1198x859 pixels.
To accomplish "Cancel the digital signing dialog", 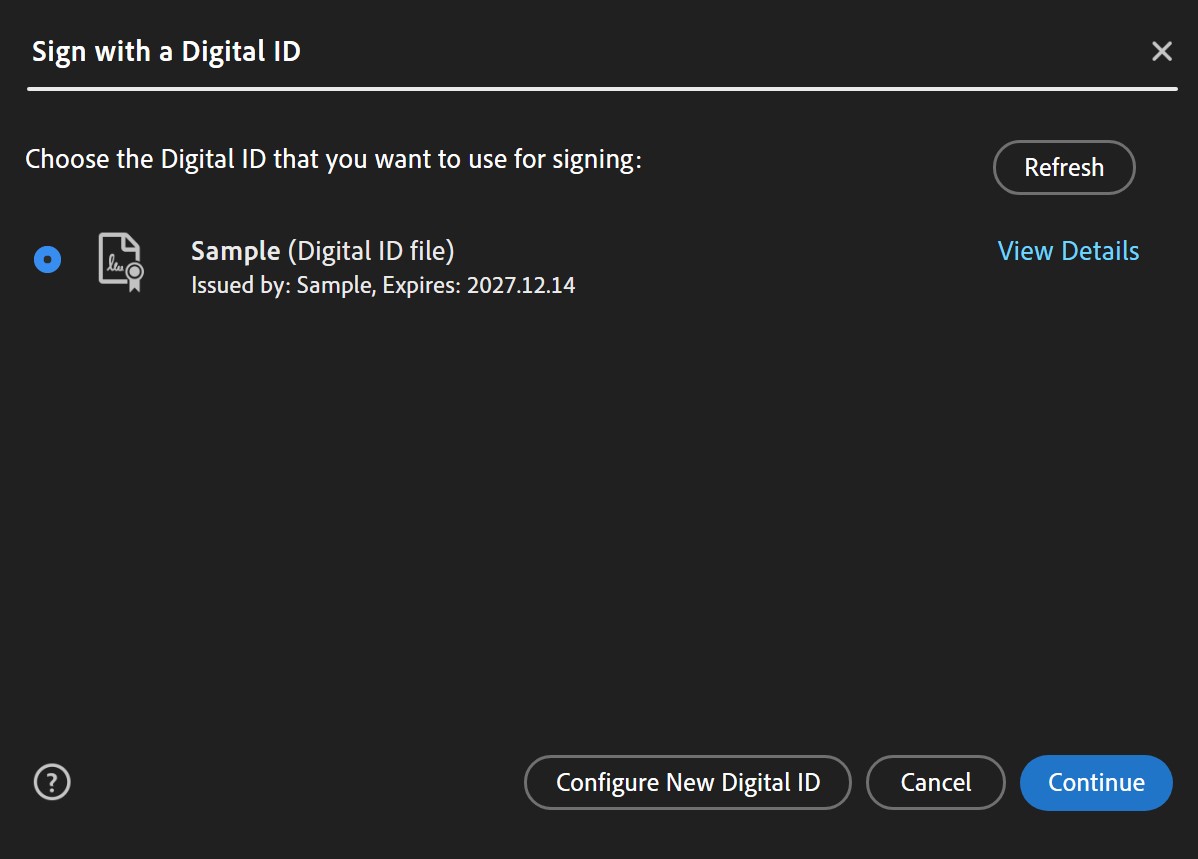I will tap(935, 782).
